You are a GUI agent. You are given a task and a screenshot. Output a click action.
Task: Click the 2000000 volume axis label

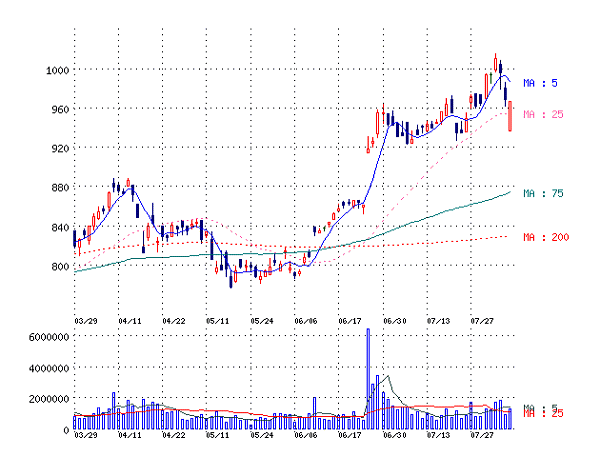point(49,399)
